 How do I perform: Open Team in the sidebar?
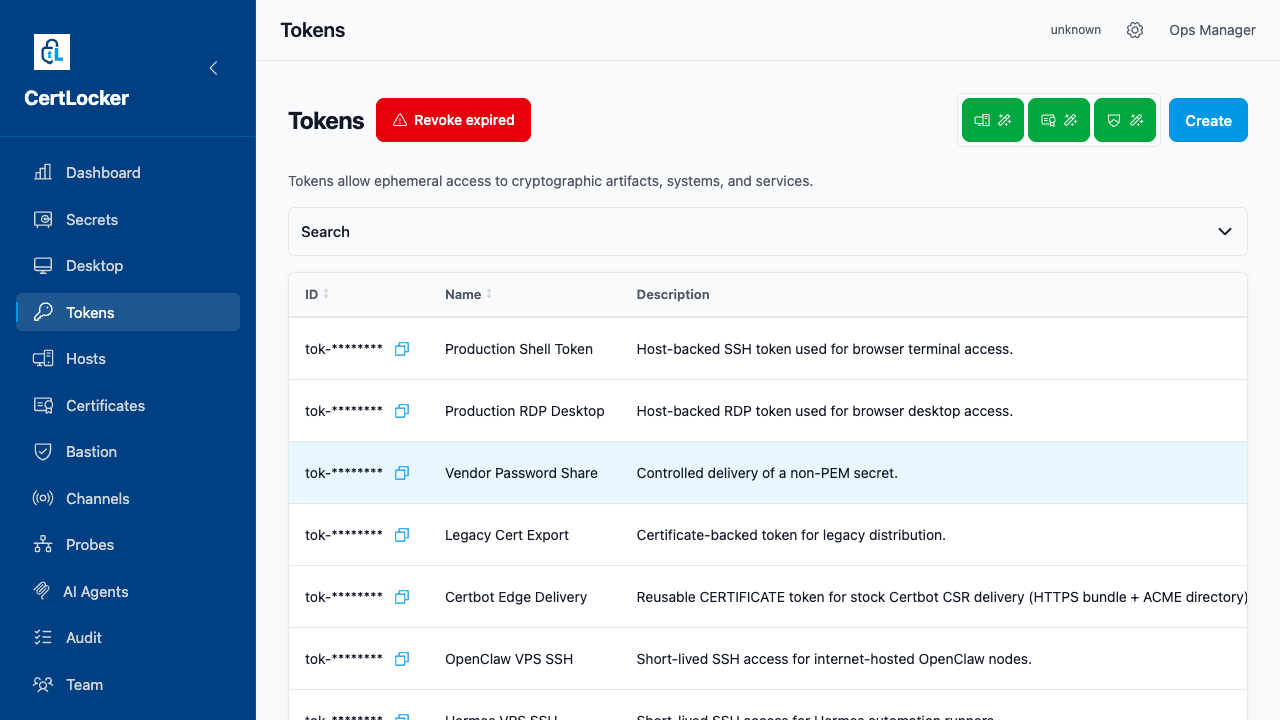[x=128, y=684]
